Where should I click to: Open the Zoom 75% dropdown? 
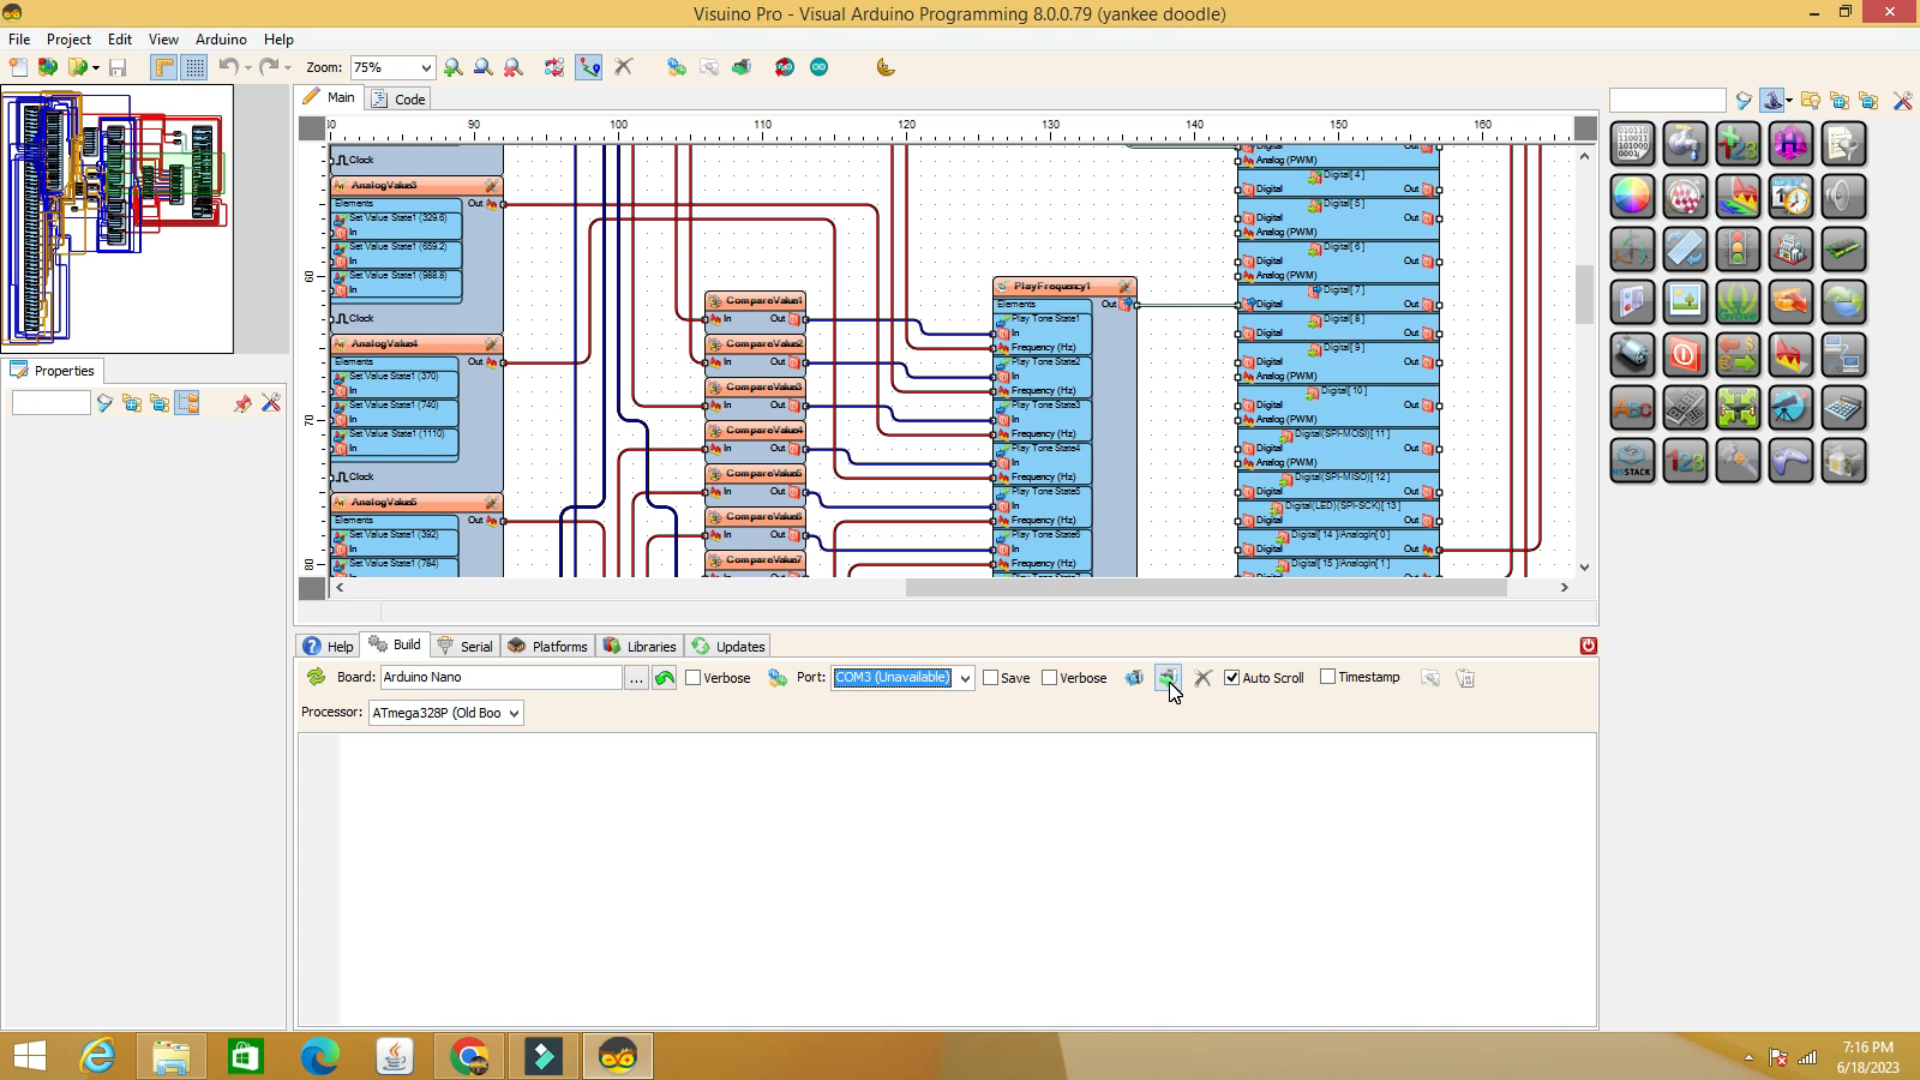coord(426,68)
